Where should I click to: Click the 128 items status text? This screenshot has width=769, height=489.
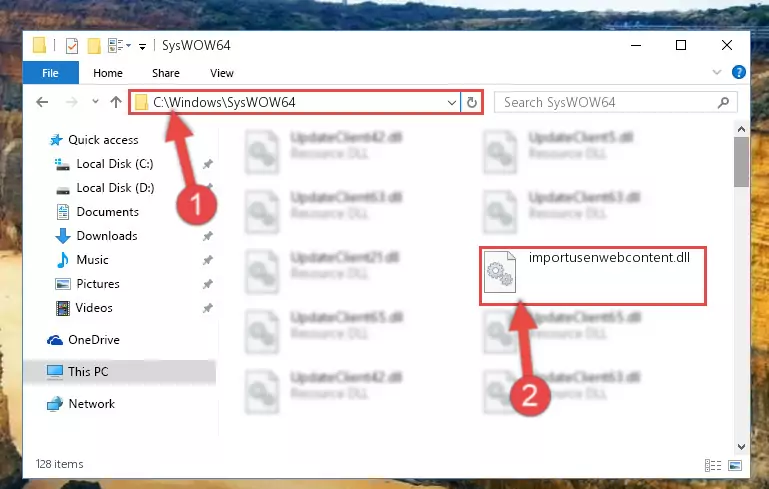[x=59, y=464]
